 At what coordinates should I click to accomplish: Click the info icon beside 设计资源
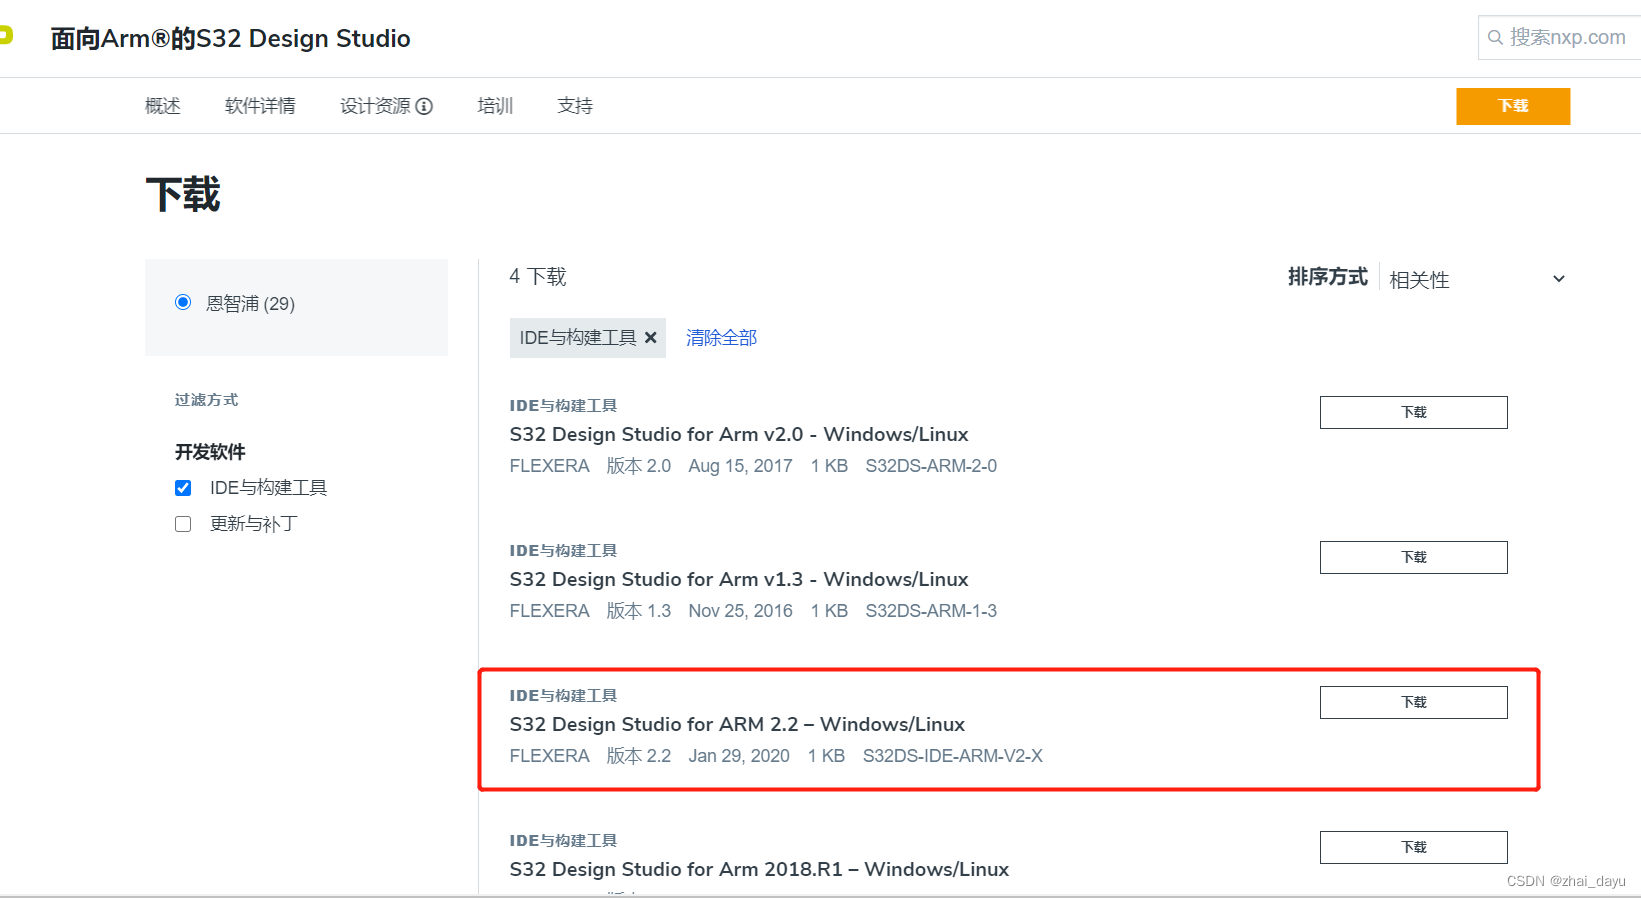(x=424, y=106)
